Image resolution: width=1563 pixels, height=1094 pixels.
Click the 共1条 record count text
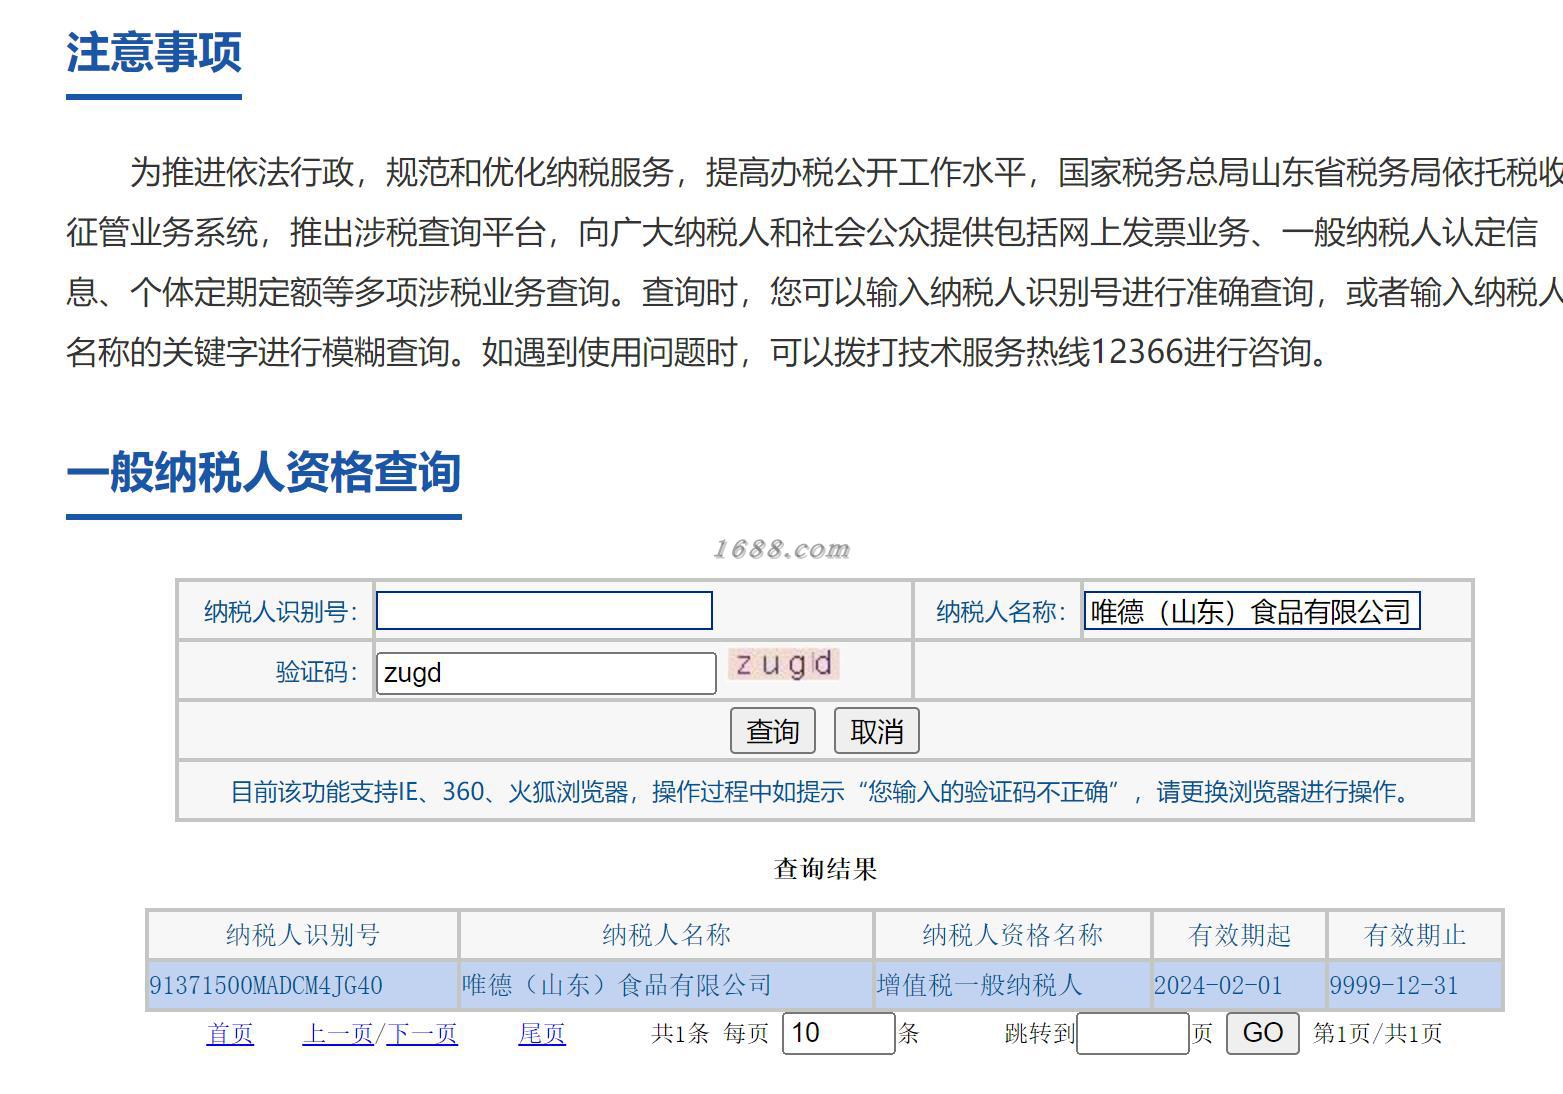pos(680,1033)
